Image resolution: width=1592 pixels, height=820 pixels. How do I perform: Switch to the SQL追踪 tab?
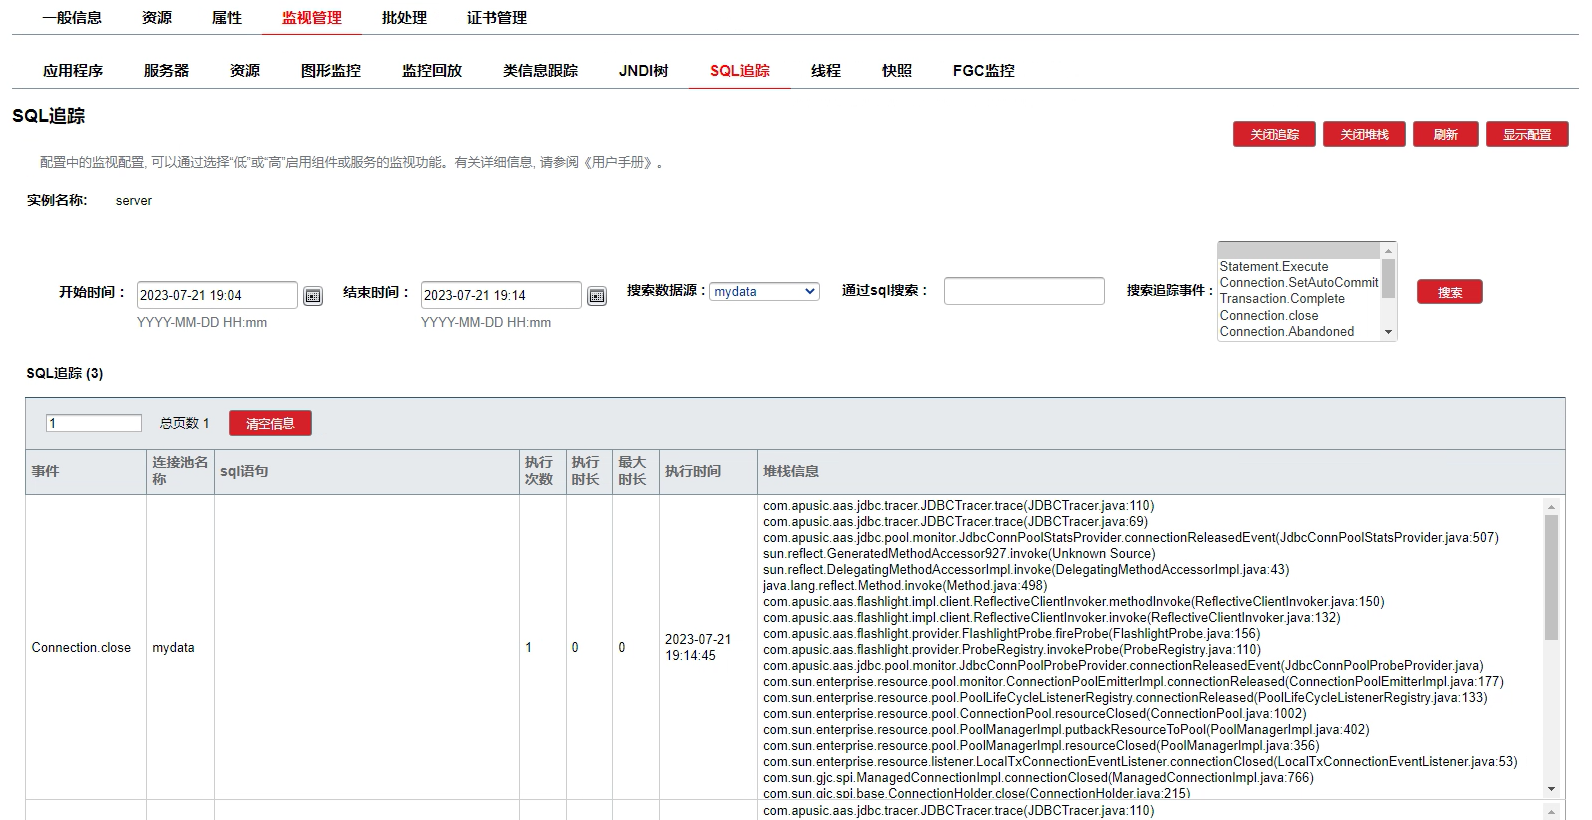point(740,71)
